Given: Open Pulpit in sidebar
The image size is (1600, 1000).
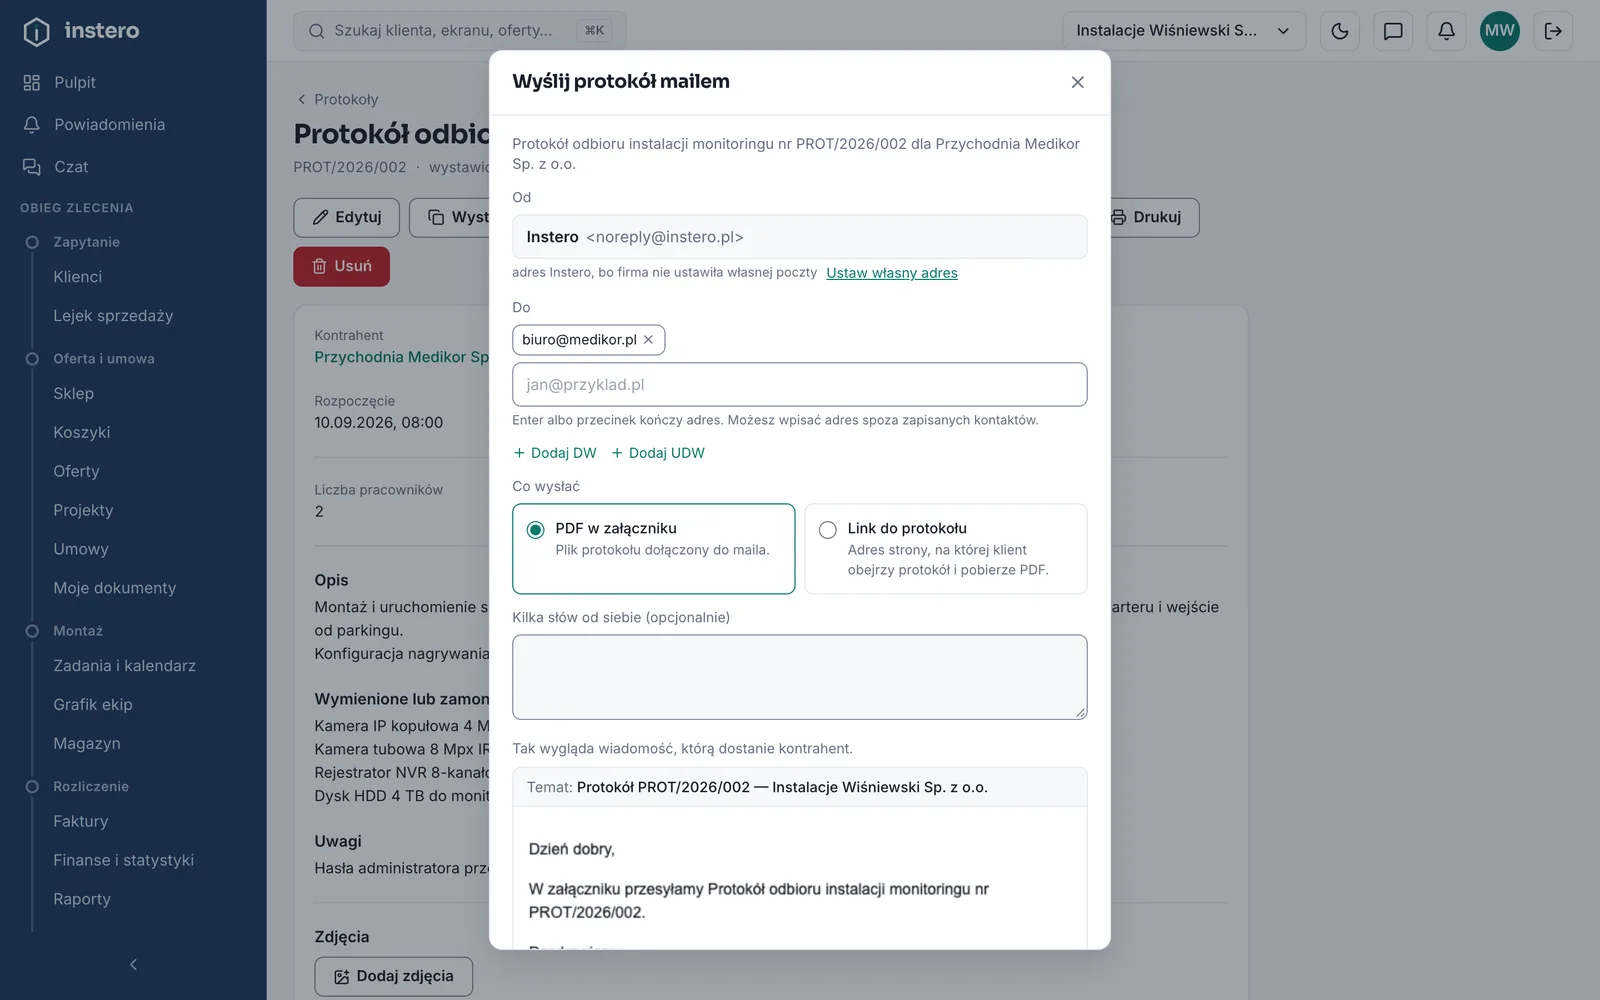Looking at the screenshot, I should tap(75, 82).
